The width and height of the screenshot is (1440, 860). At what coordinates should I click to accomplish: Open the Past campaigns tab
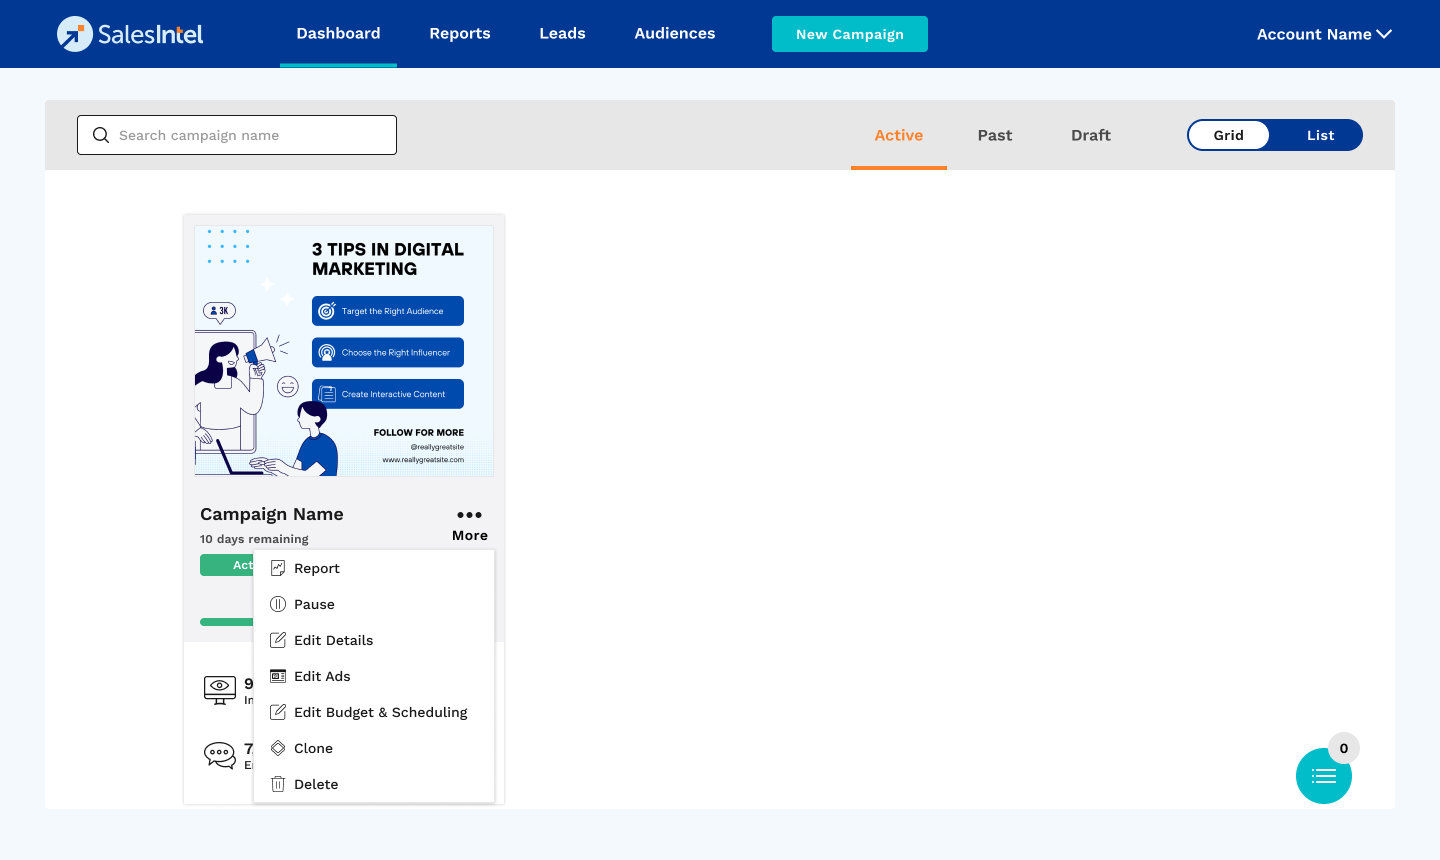tap(995, 135)
